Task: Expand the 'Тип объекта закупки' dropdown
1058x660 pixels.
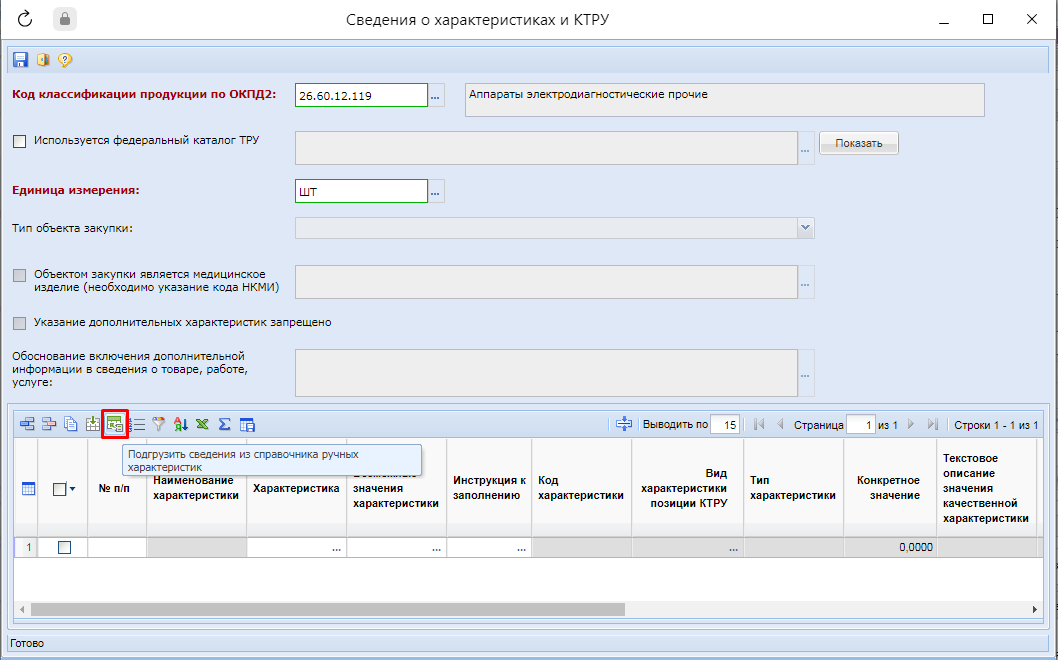Action: (805, 228)
